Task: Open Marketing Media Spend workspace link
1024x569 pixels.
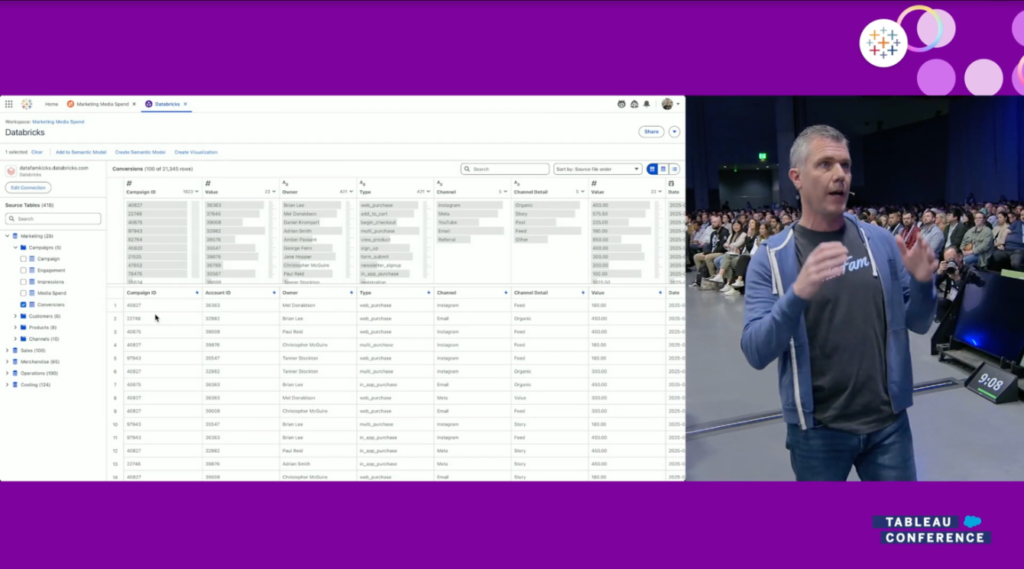Action: (58, 122)
